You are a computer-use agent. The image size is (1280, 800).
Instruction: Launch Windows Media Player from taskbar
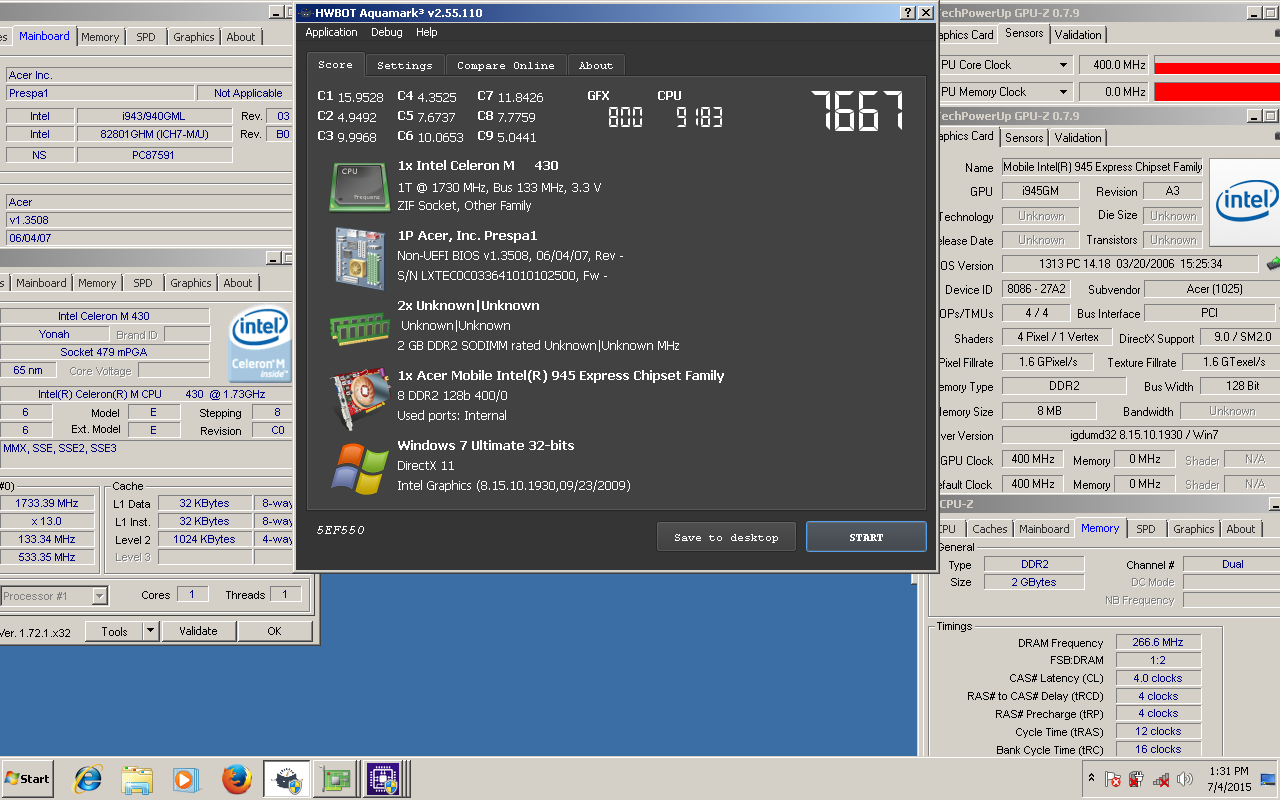(x=186, y=779)
